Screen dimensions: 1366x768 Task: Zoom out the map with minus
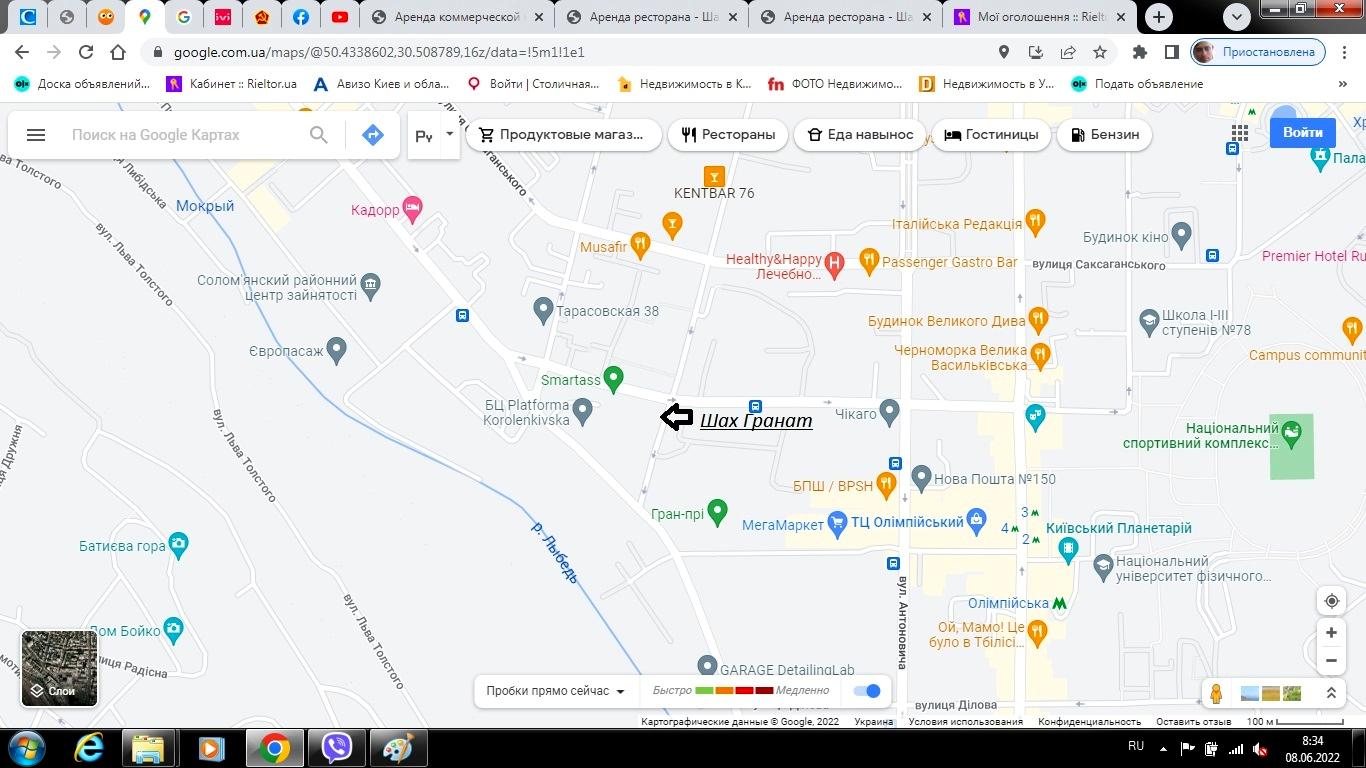1331,660
